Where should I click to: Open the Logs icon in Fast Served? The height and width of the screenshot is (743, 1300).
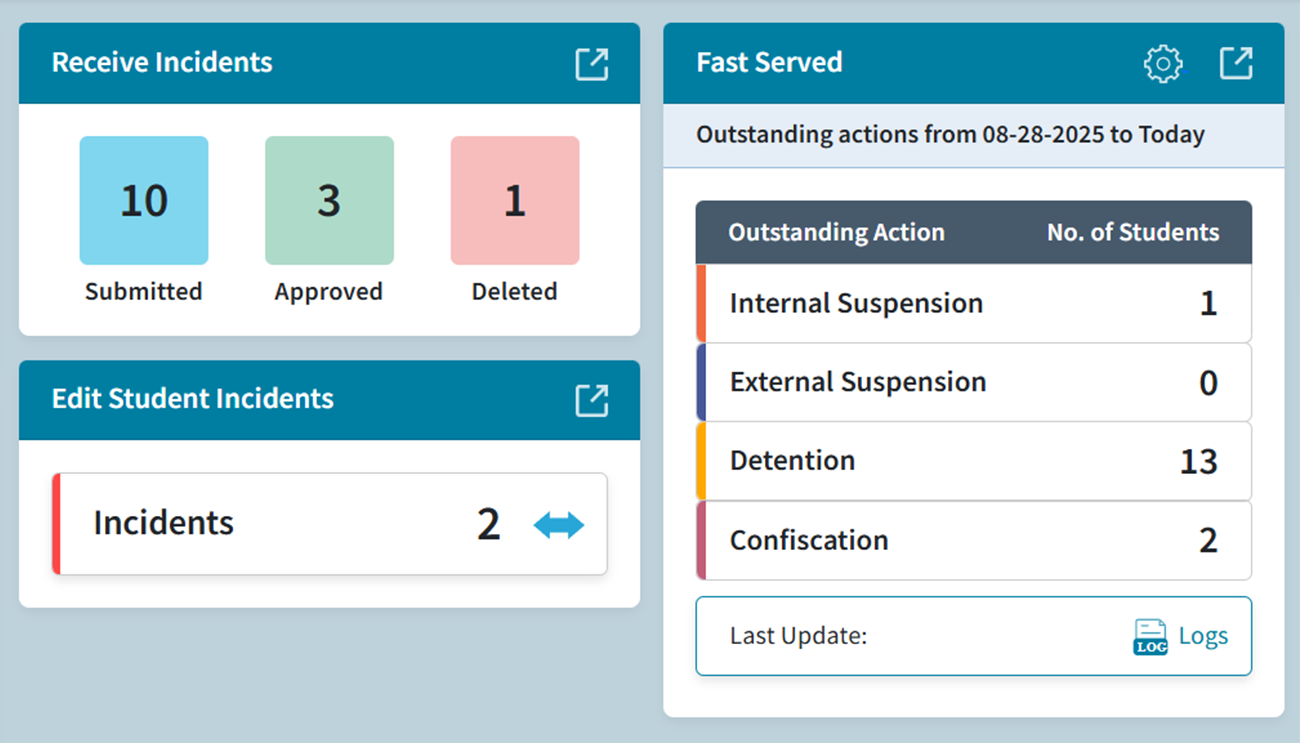pyautogui.click(x=1149, y=637)
